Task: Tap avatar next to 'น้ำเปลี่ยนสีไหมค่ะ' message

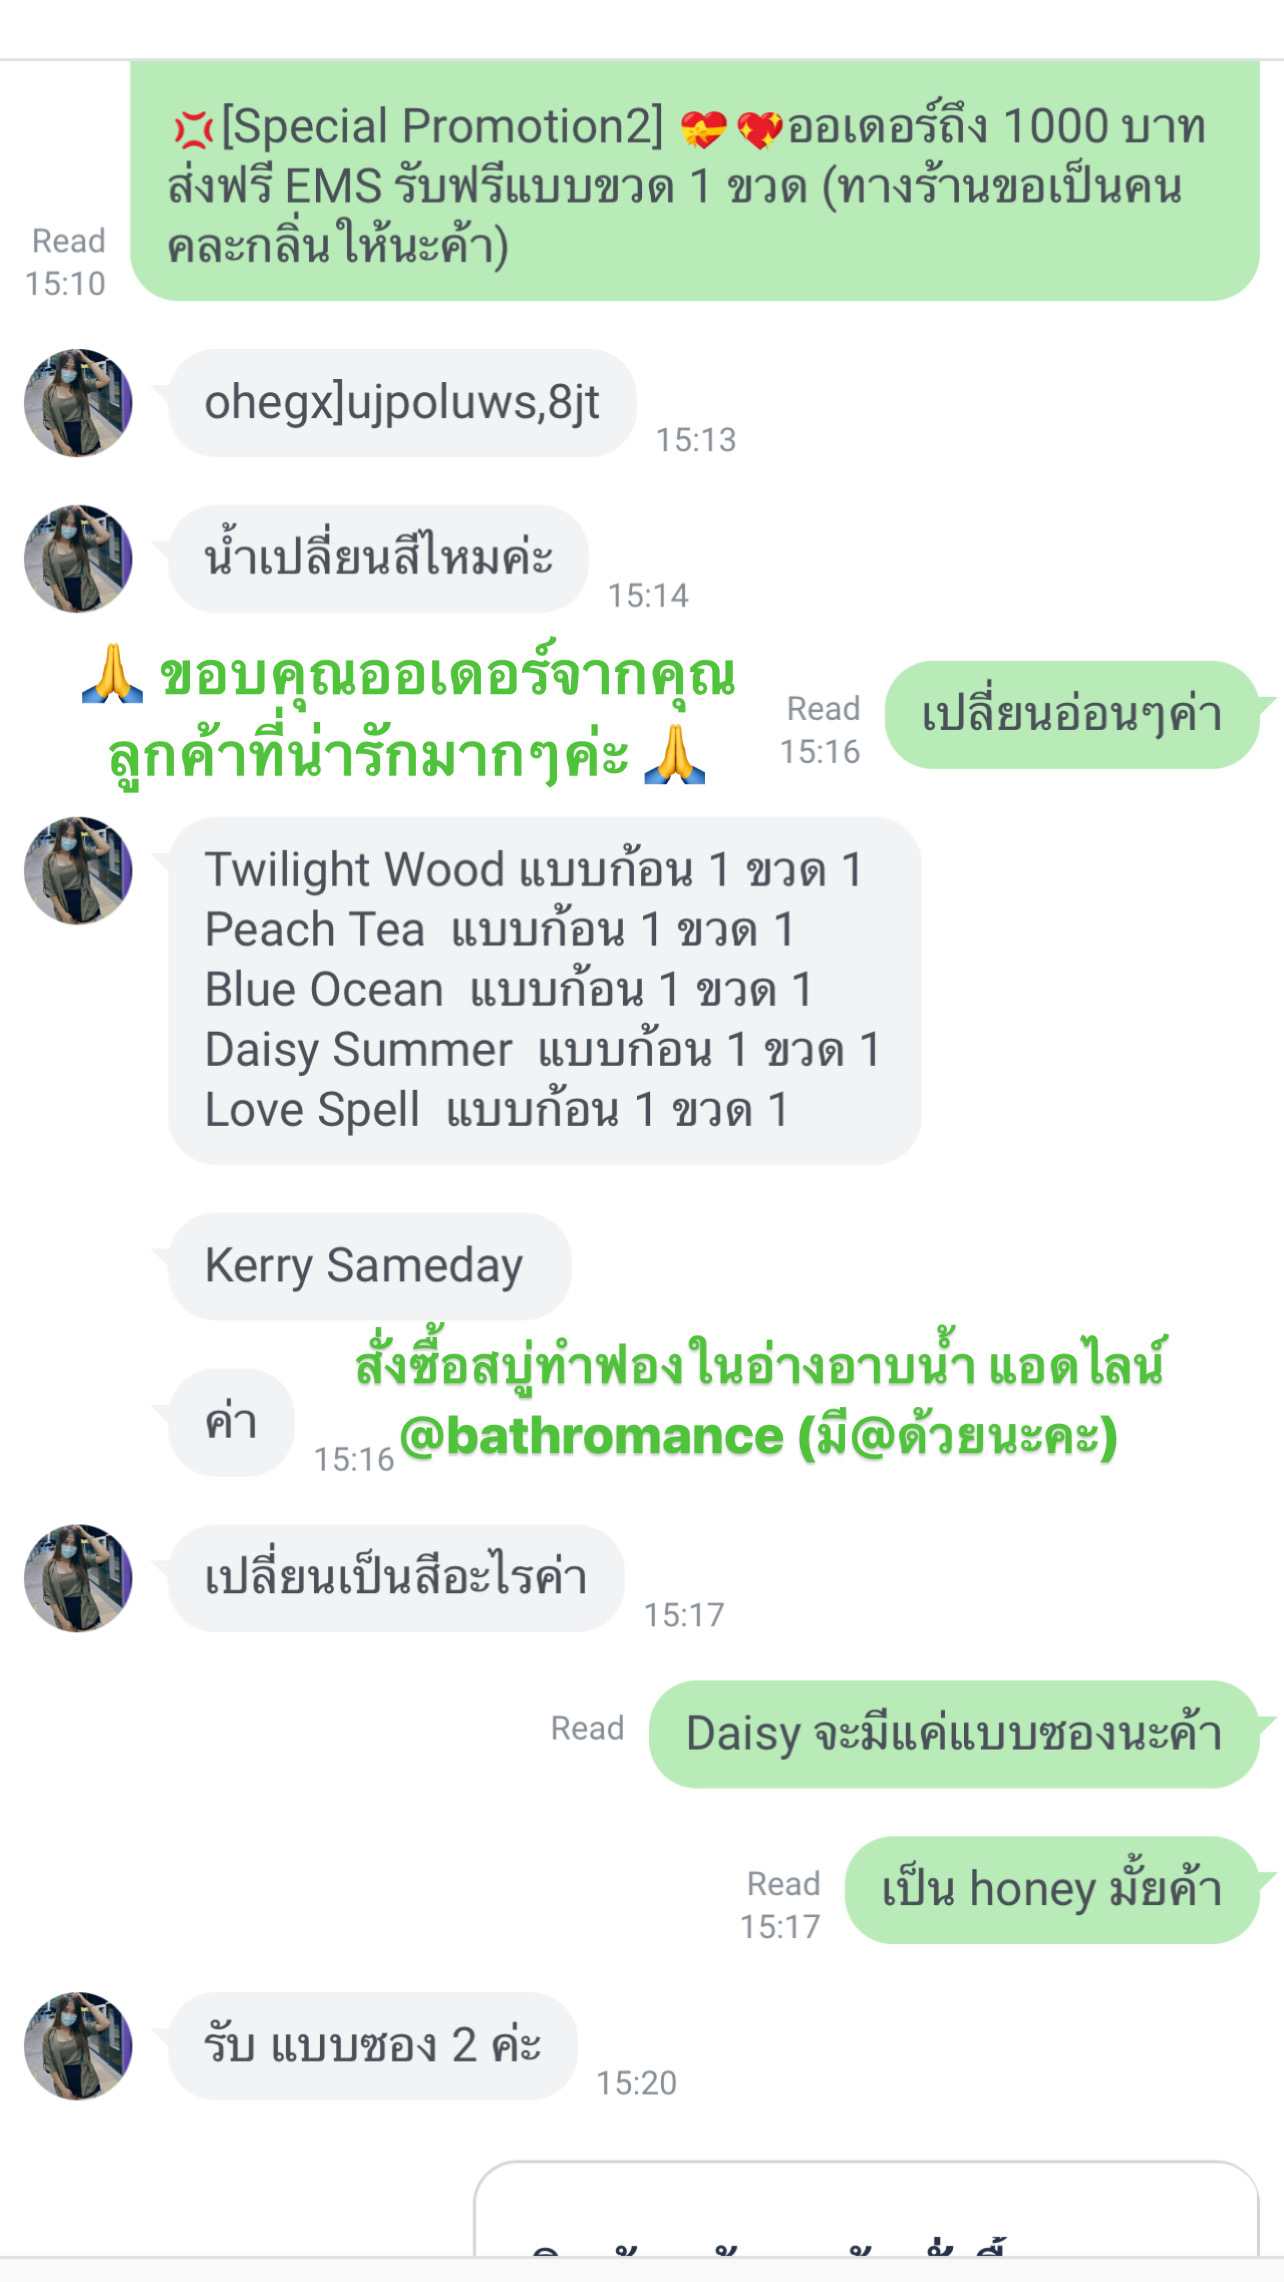Action: [x=78, y=559]
